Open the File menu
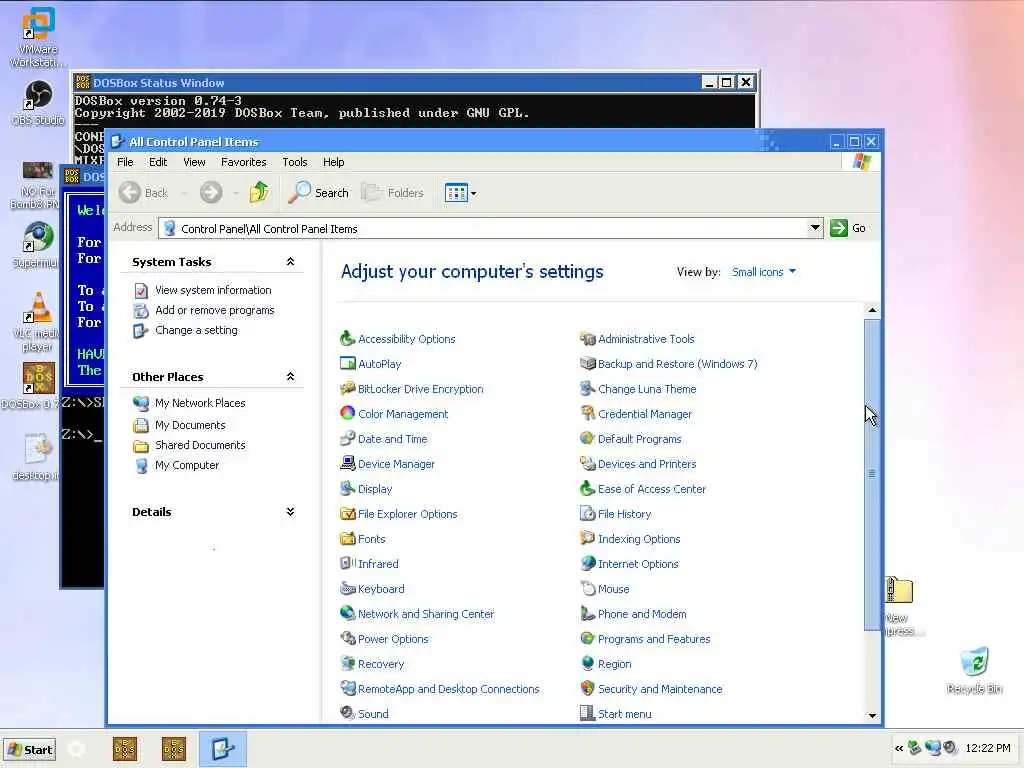The height and width of the screenshot is (768, 1024). (125, 162)
